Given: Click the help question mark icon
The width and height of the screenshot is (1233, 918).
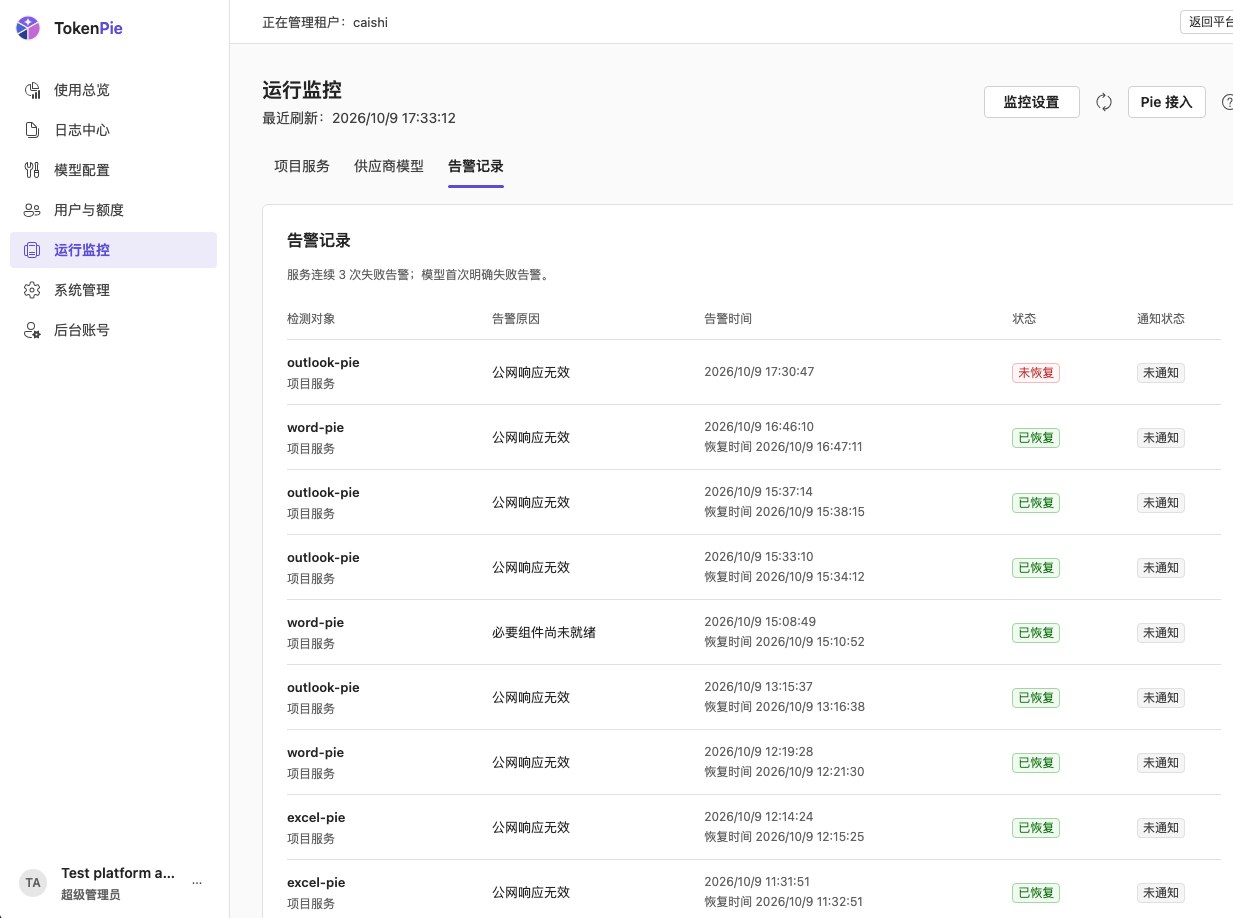Looking at the screenshot, I should click(x=1227, y=102).
